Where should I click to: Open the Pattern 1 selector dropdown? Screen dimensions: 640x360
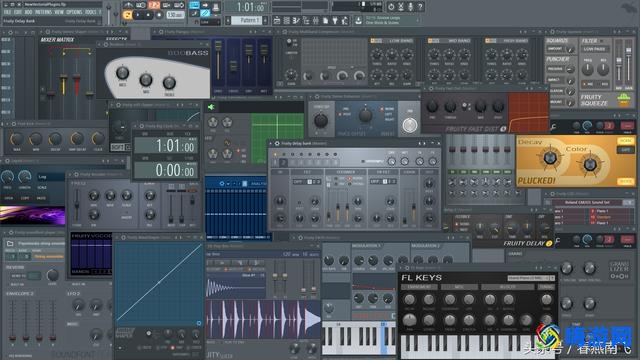coord(246,20)
